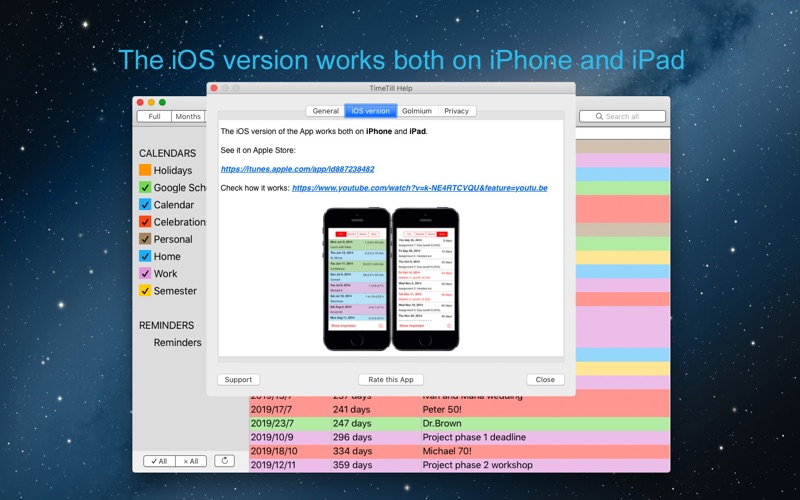Screen dimensions: 800x500
Task: Click the Search all field
Action: (x=622, y=116)
